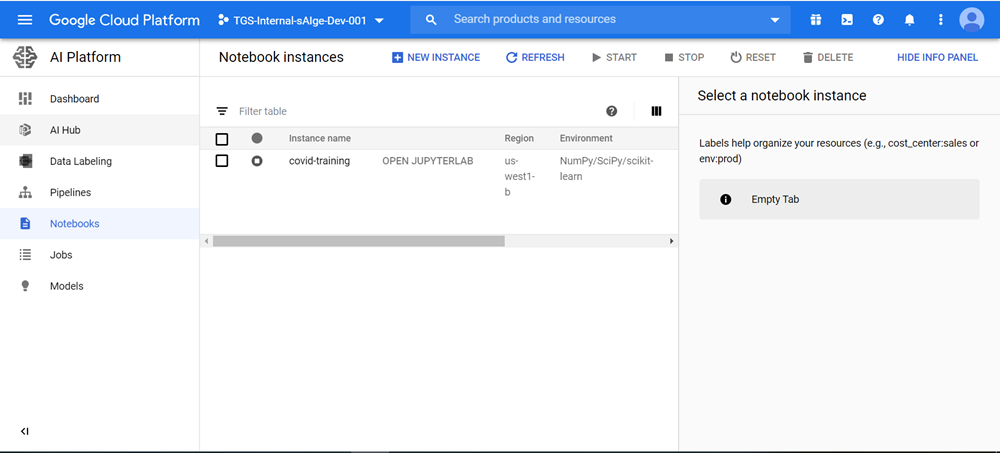
Task: Click the horizontal table scrollbar thumb
Action: click(358, 241)
